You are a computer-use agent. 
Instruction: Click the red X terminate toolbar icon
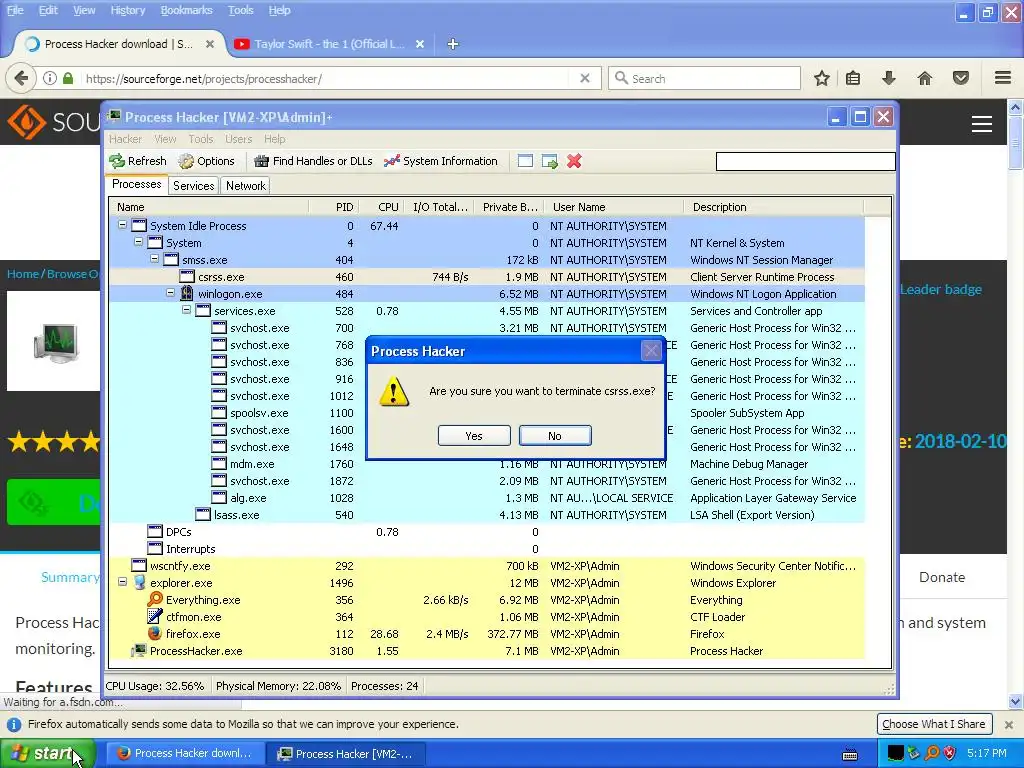(x=574, y=161)
